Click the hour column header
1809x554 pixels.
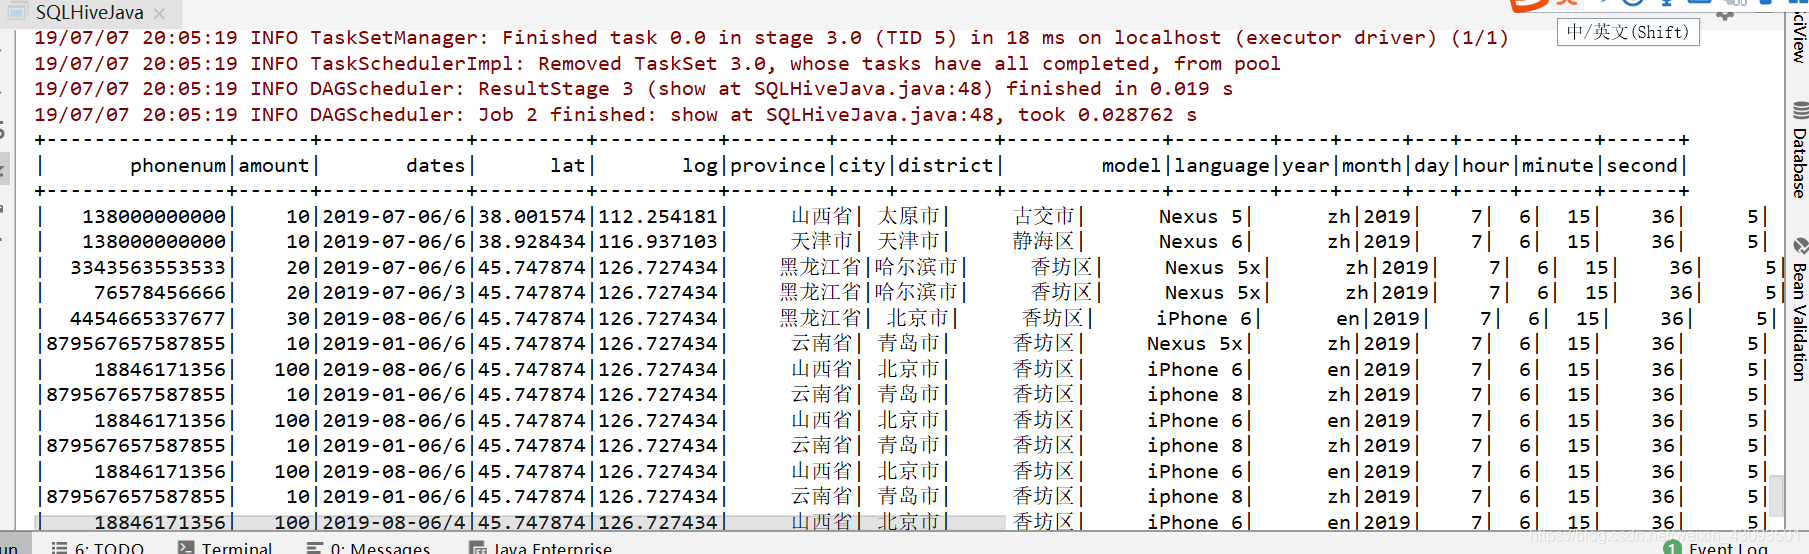click(1486, 166)
